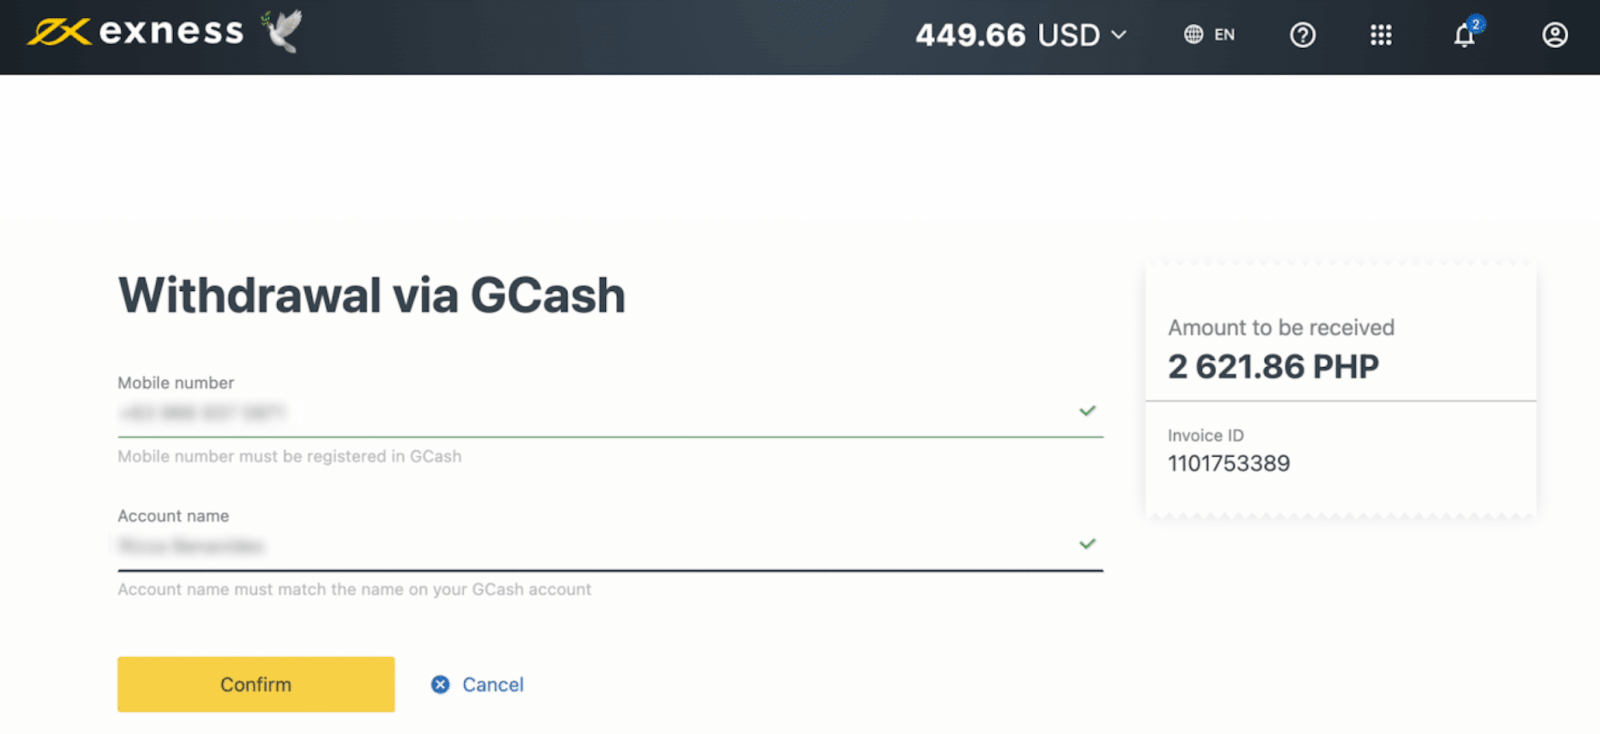This screenshot has width=1600, height=734.
Task: Click the chevron next to USD
Action: 1119,35
